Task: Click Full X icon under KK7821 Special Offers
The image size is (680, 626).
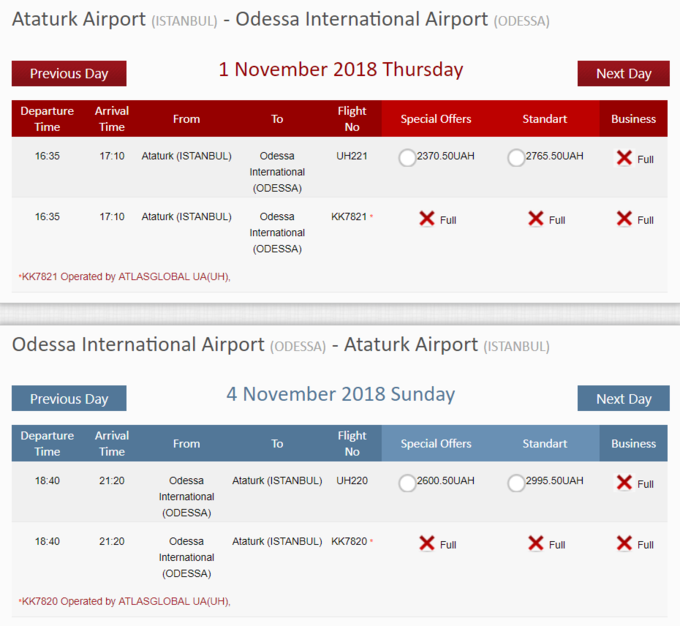Action: click(x=427, y=219)
